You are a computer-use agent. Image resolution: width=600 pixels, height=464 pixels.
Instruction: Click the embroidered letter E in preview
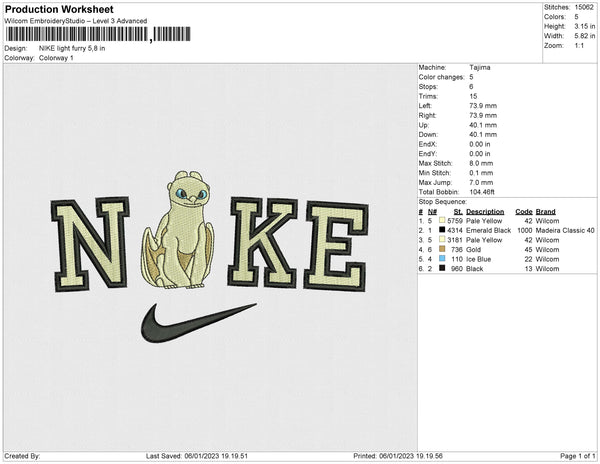pyautogui.click(x=336, y=246)
